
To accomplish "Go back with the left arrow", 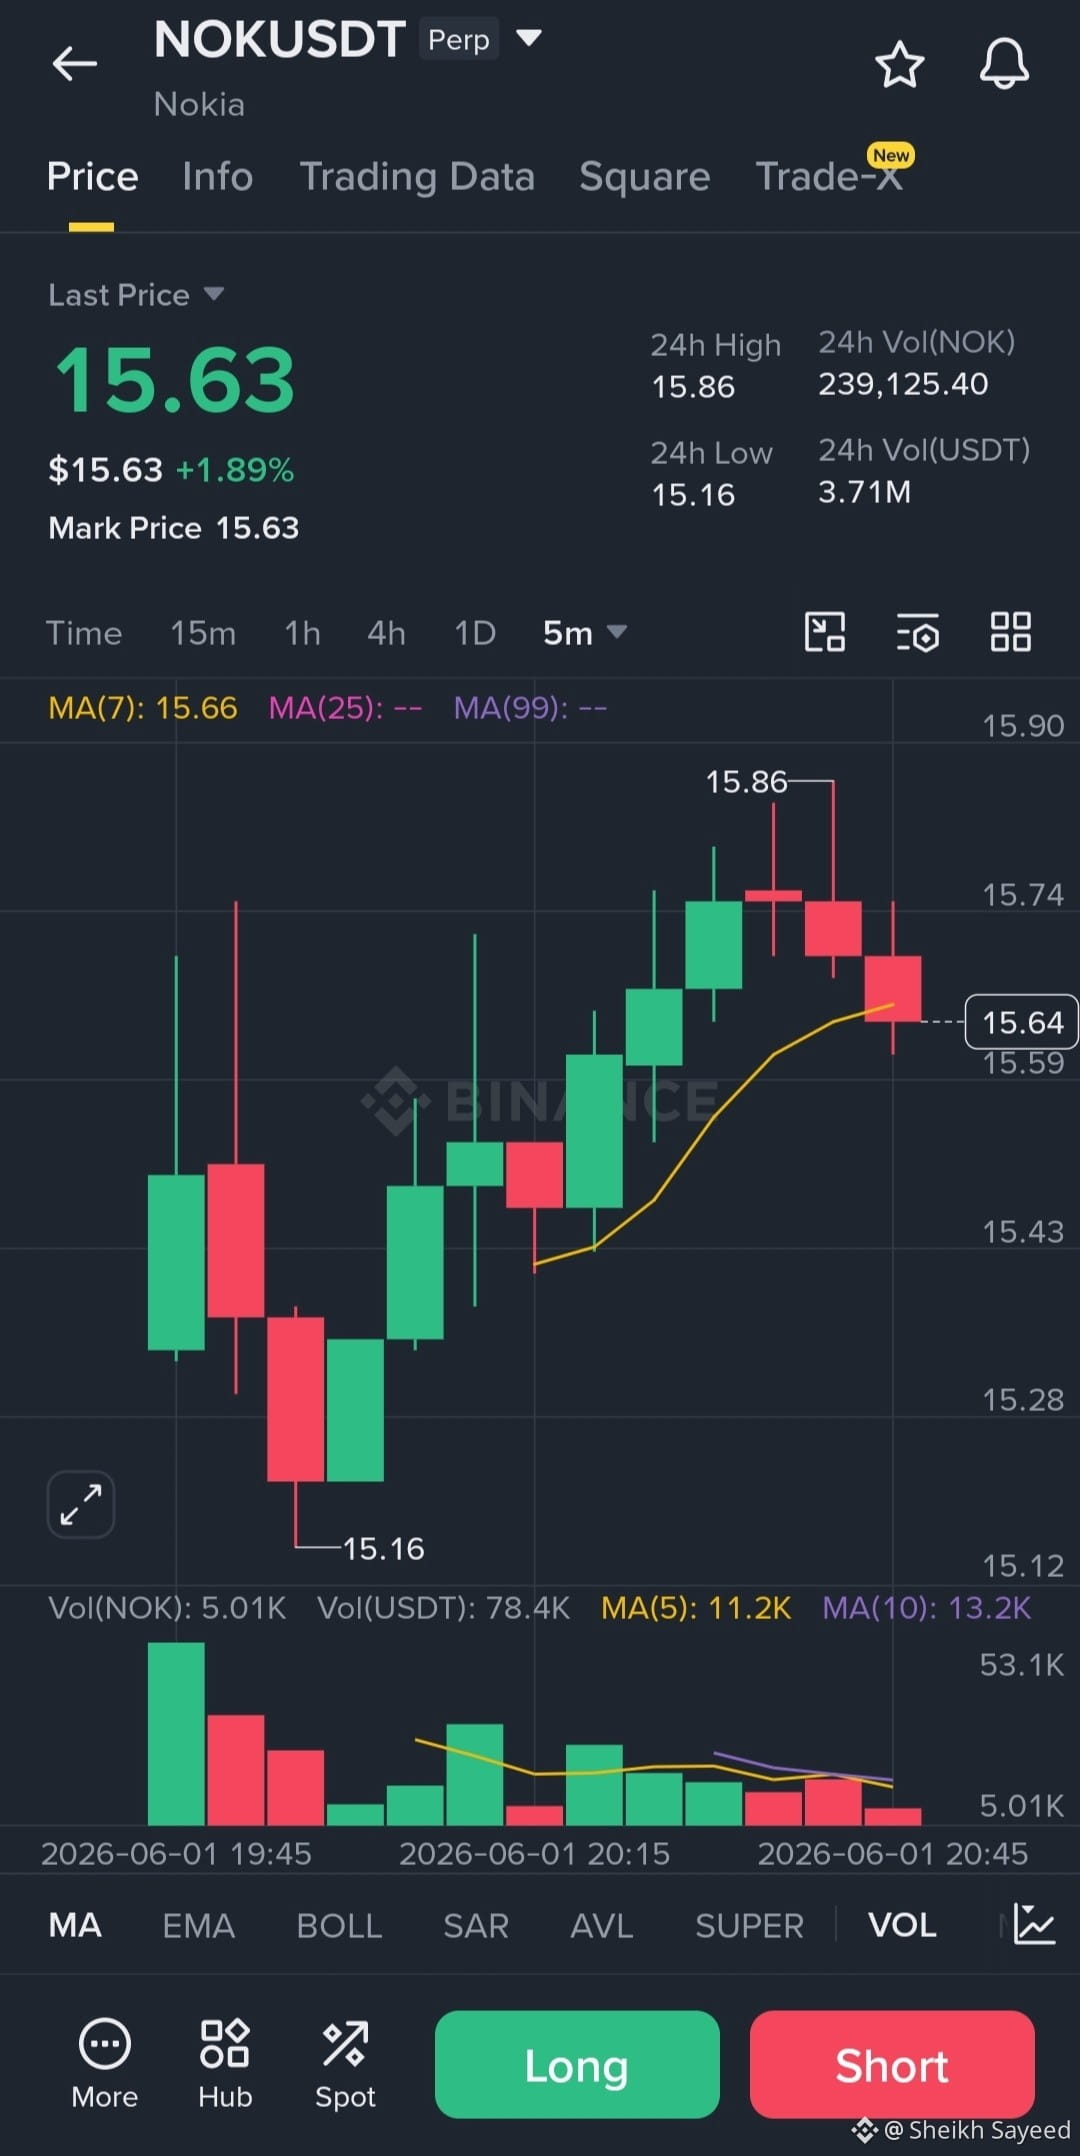I will 75,64.
